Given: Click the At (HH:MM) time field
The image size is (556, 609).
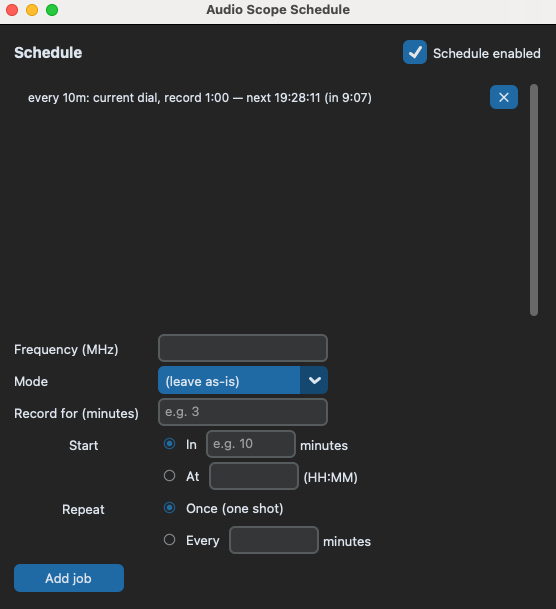Looking at the screenshot, I should coord(254,476).
